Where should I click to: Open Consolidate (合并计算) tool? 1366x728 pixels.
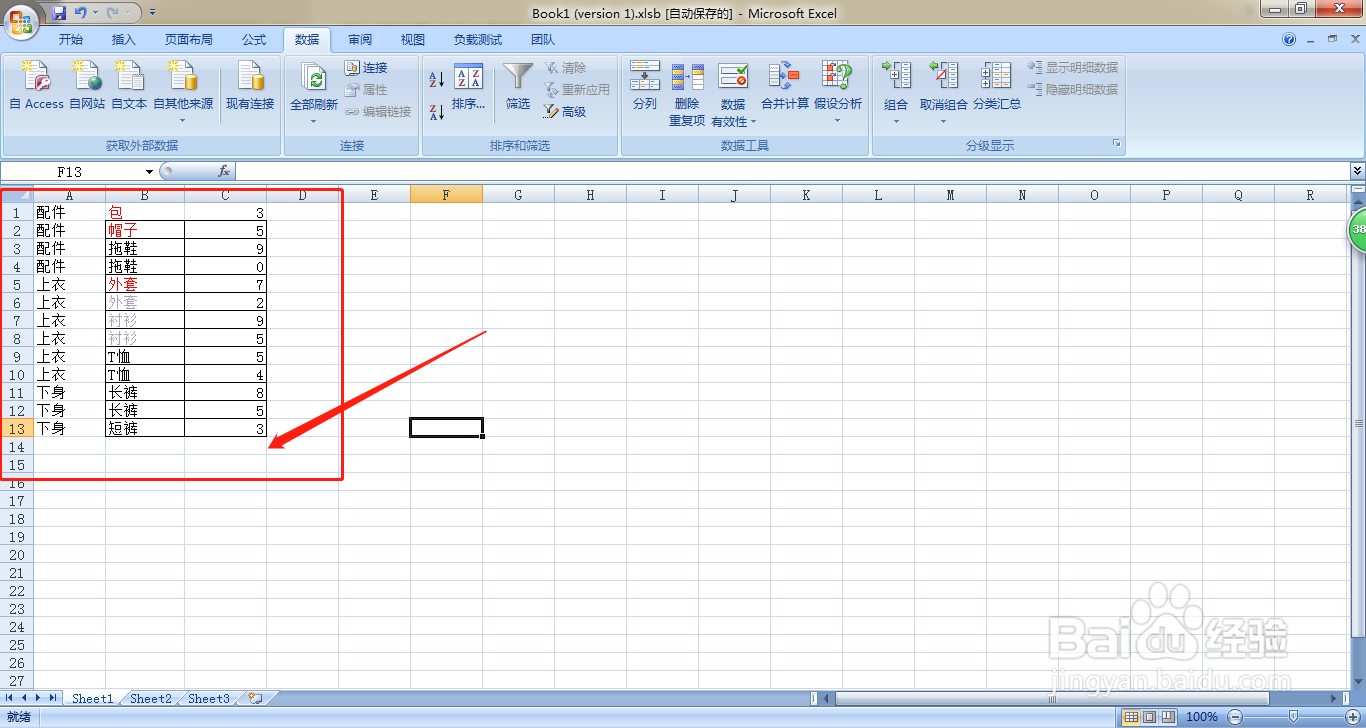[785, 86]
